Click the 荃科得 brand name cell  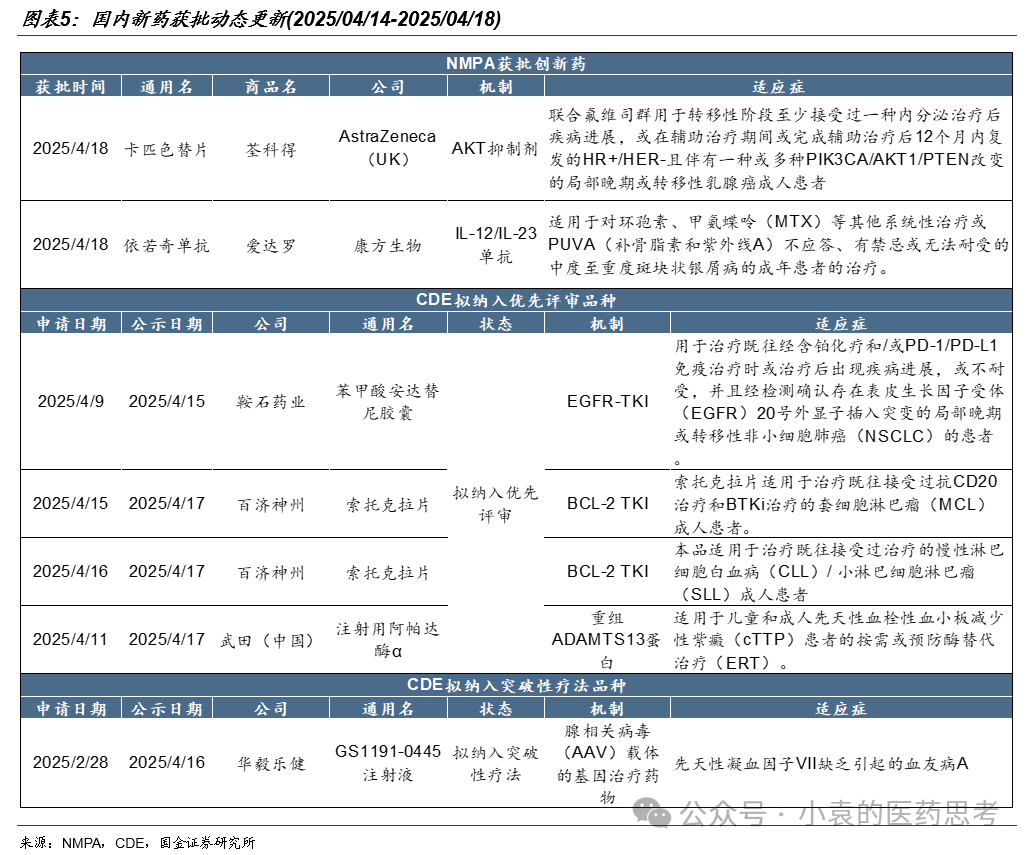[x=271, y=149]
